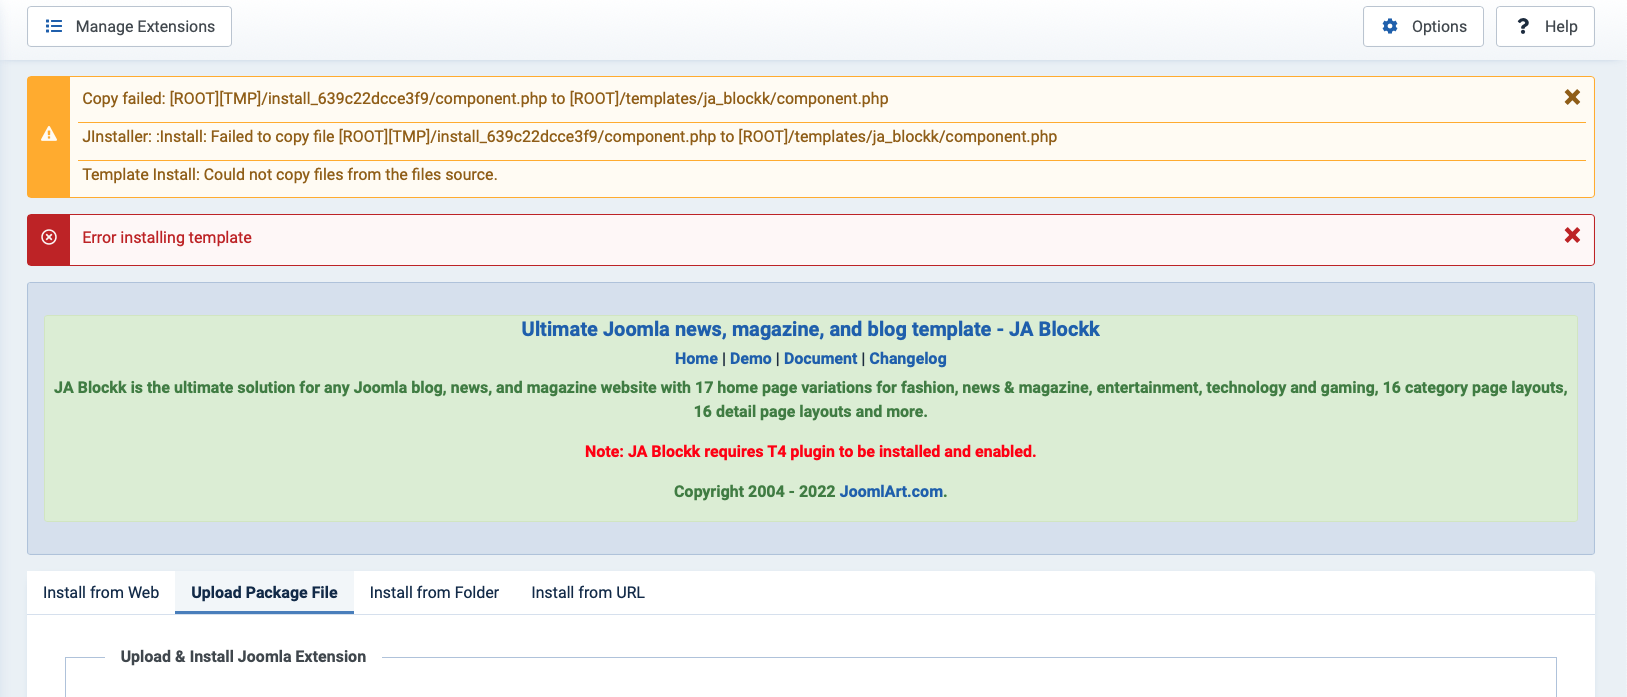Switch to Install from Folder tab

pyautogui.click(x=434, y=592)
